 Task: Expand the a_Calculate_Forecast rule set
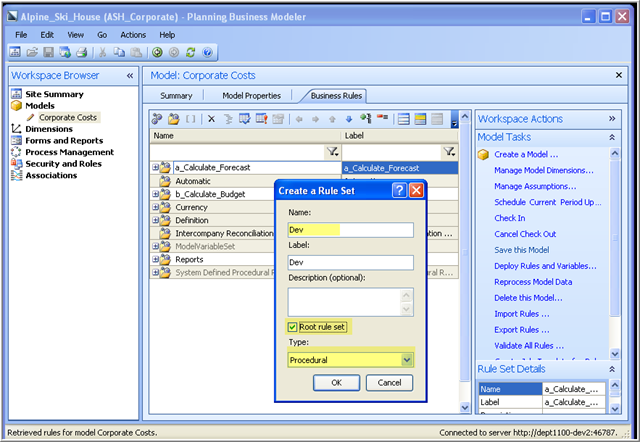point(155,167)
